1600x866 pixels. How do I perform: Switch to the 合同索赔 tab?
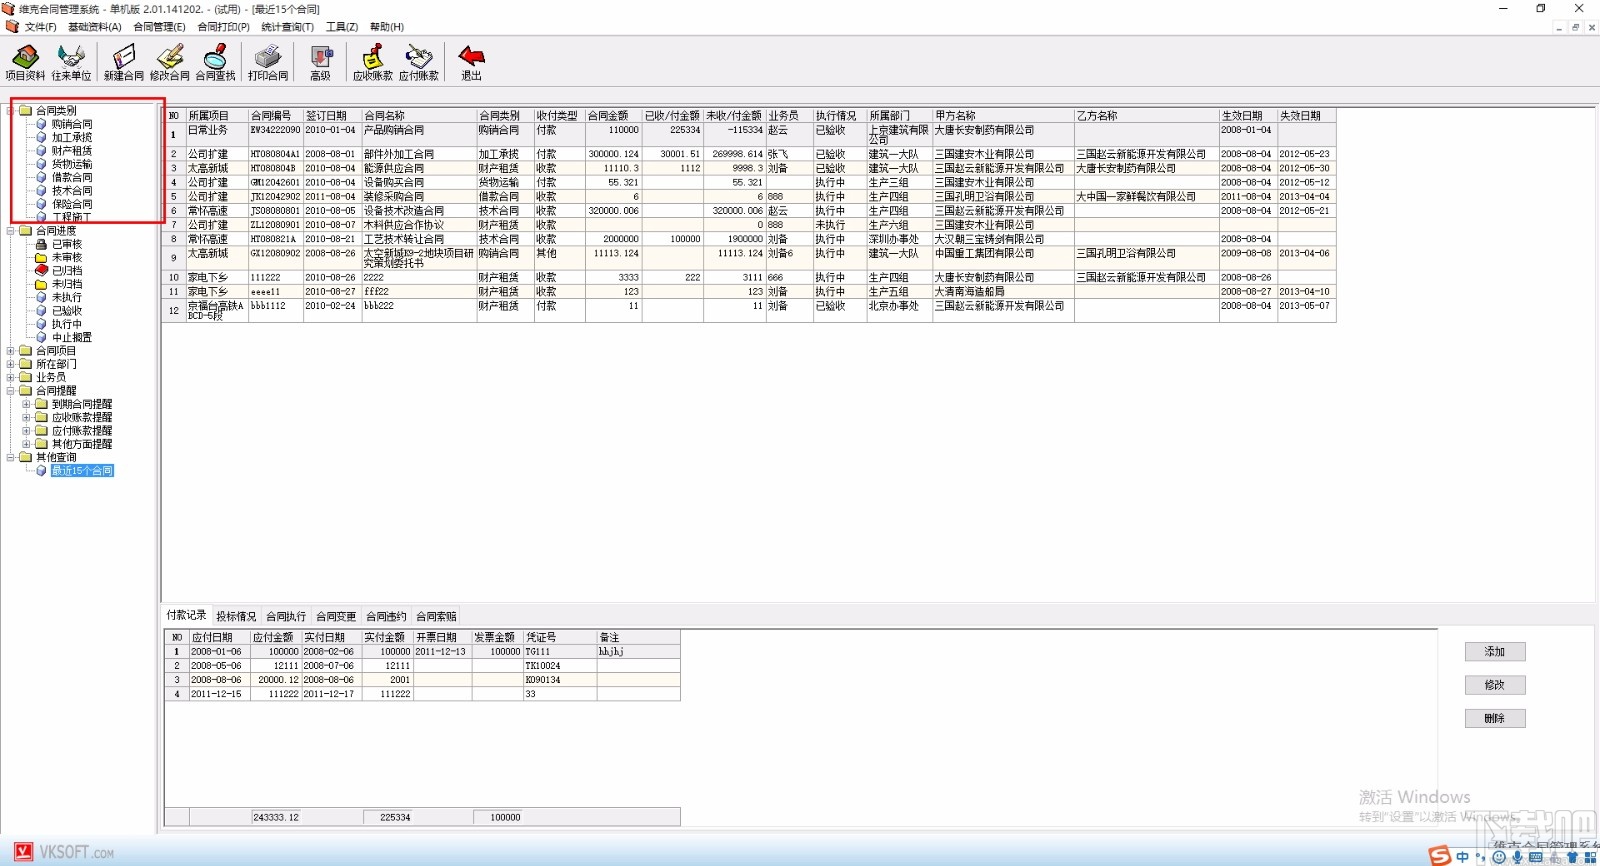[436, 617]
